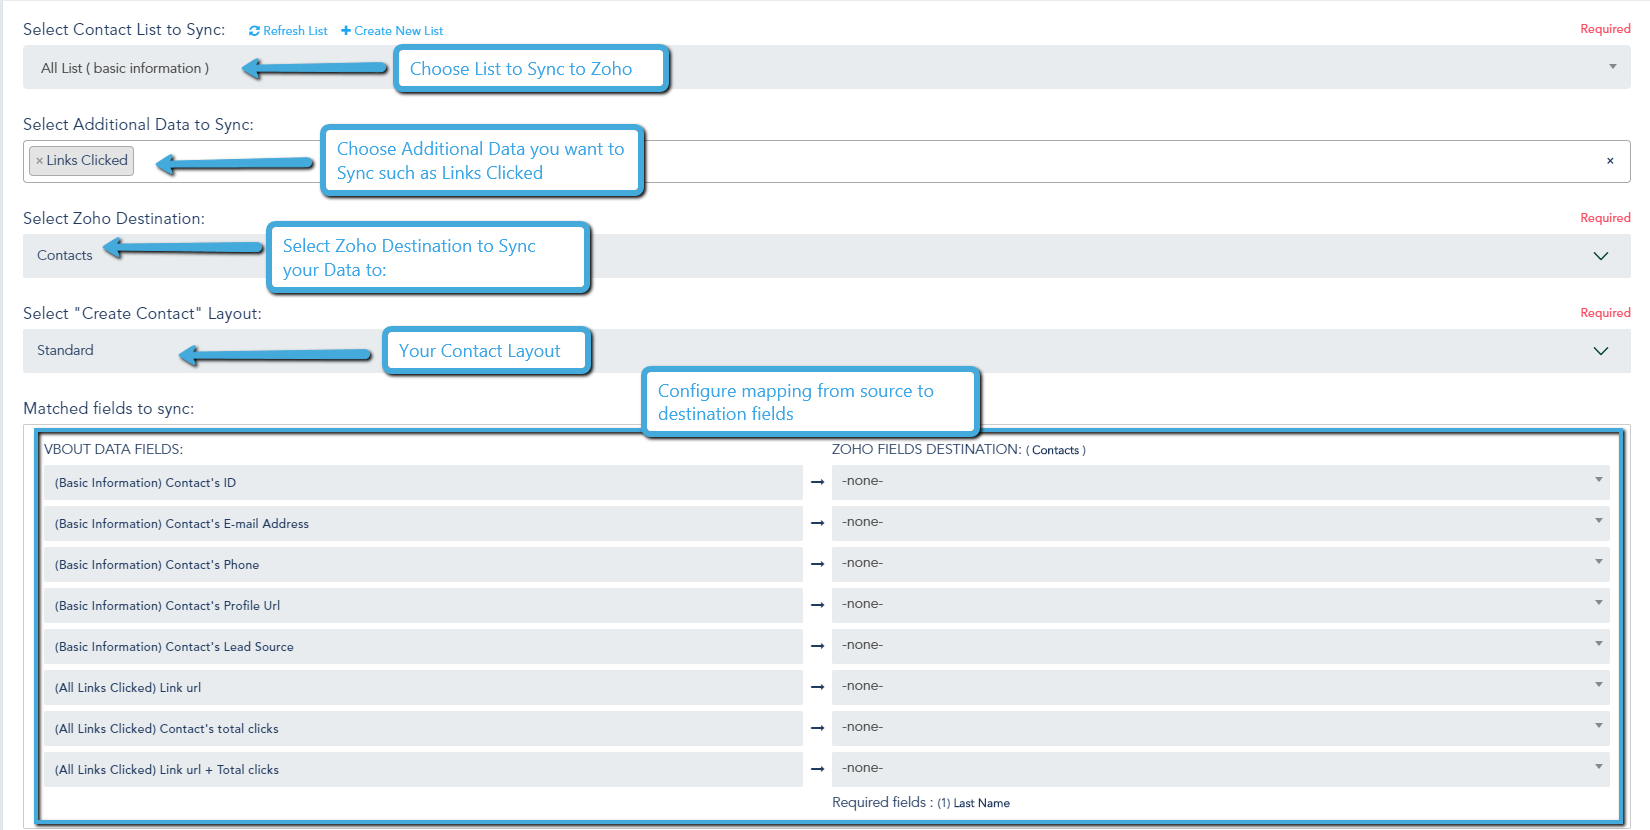Open Zoho field dropdown for Contact's ID

pos(1220,482)
